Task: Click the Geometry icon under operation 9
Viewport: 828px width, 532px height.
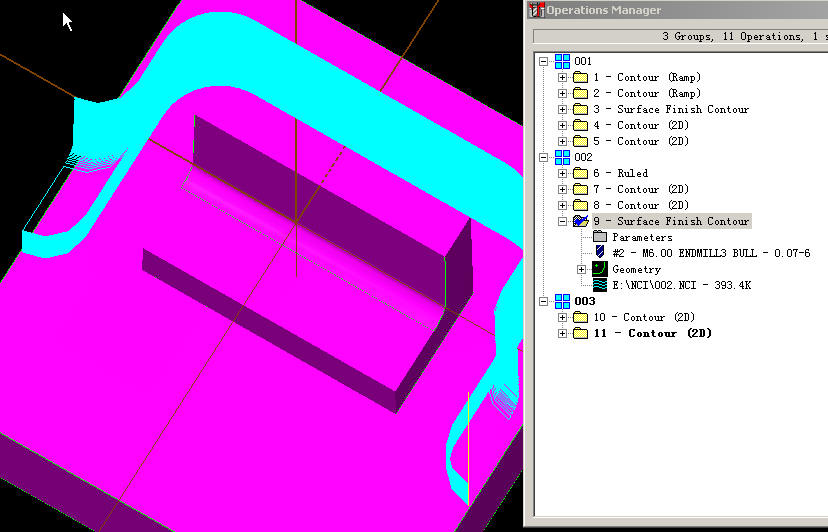Action: [600, 269]
